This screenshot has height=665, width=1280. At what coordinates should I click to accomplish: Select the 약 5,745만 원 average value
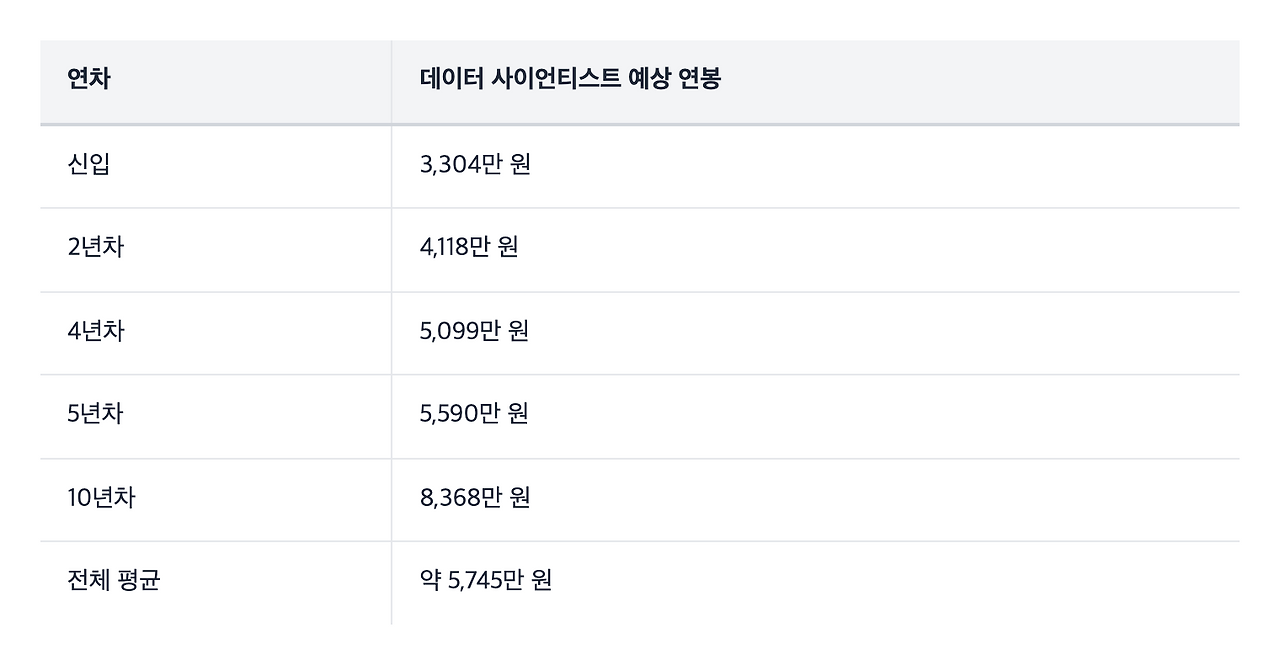click(486, 580)
